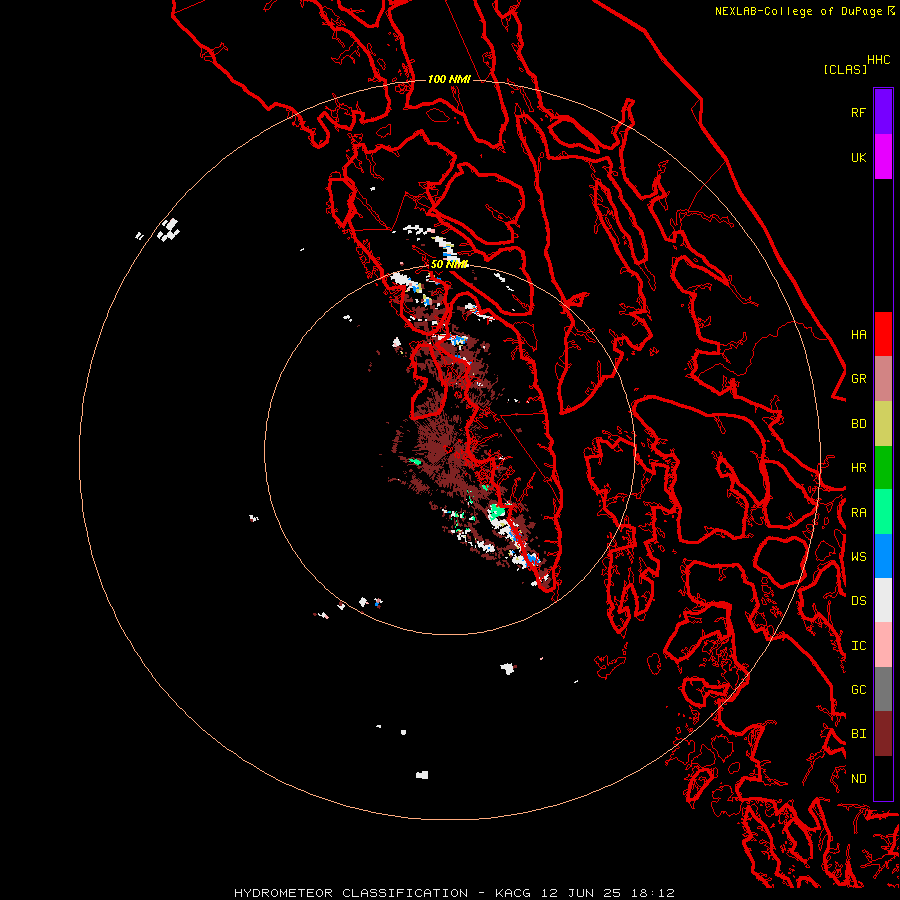
Task: Click the RF purple color swatch
Action: pyautogui.click(x=883, y=112)
